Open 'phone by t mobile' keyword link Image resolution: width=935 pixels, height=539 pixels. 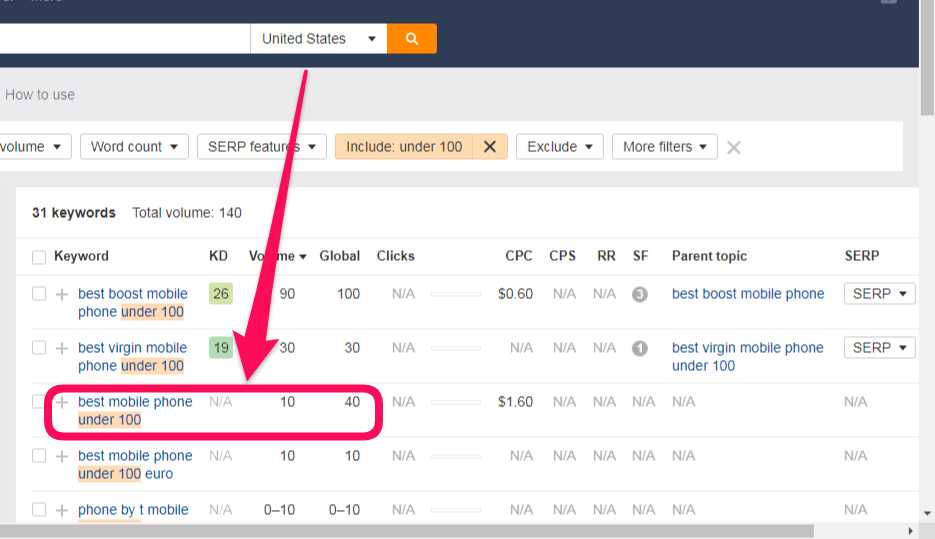133,510
